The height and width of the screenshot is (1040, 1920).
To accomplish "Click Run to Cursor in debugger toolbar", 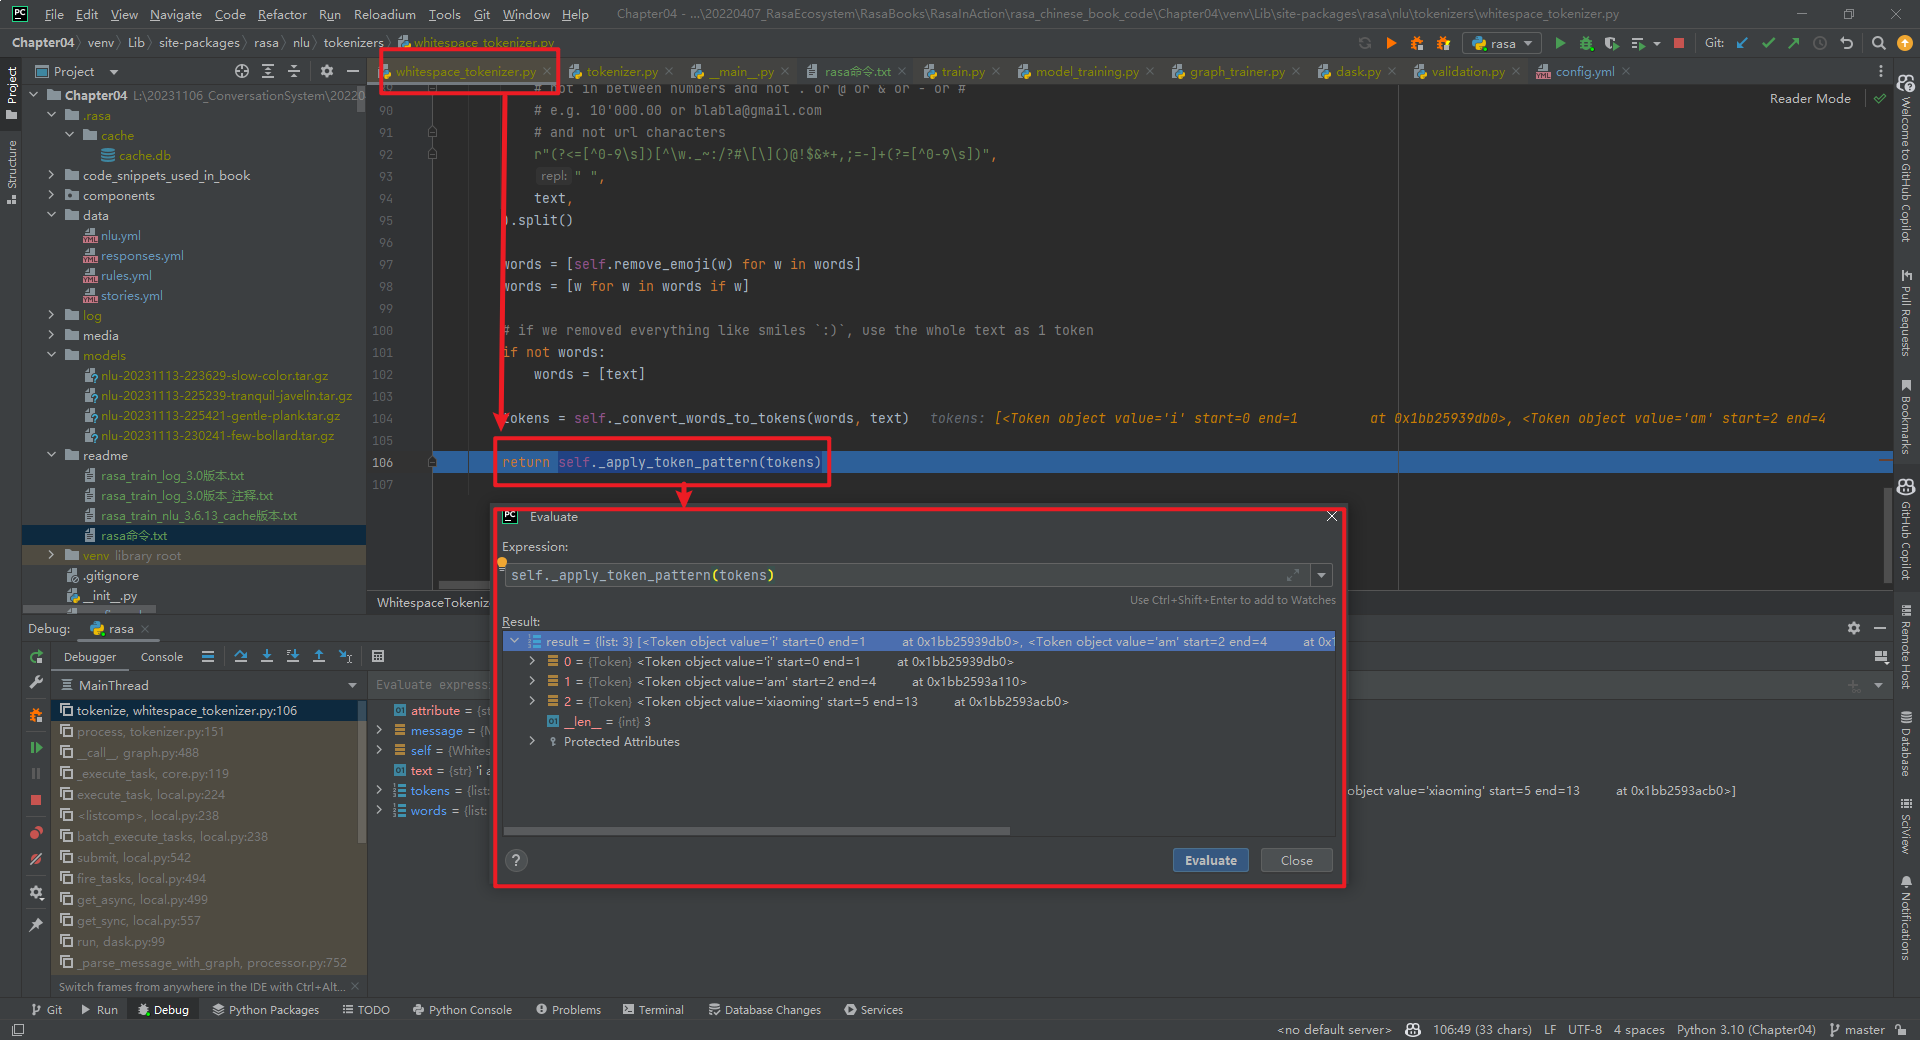I will [x=345, y=656].
